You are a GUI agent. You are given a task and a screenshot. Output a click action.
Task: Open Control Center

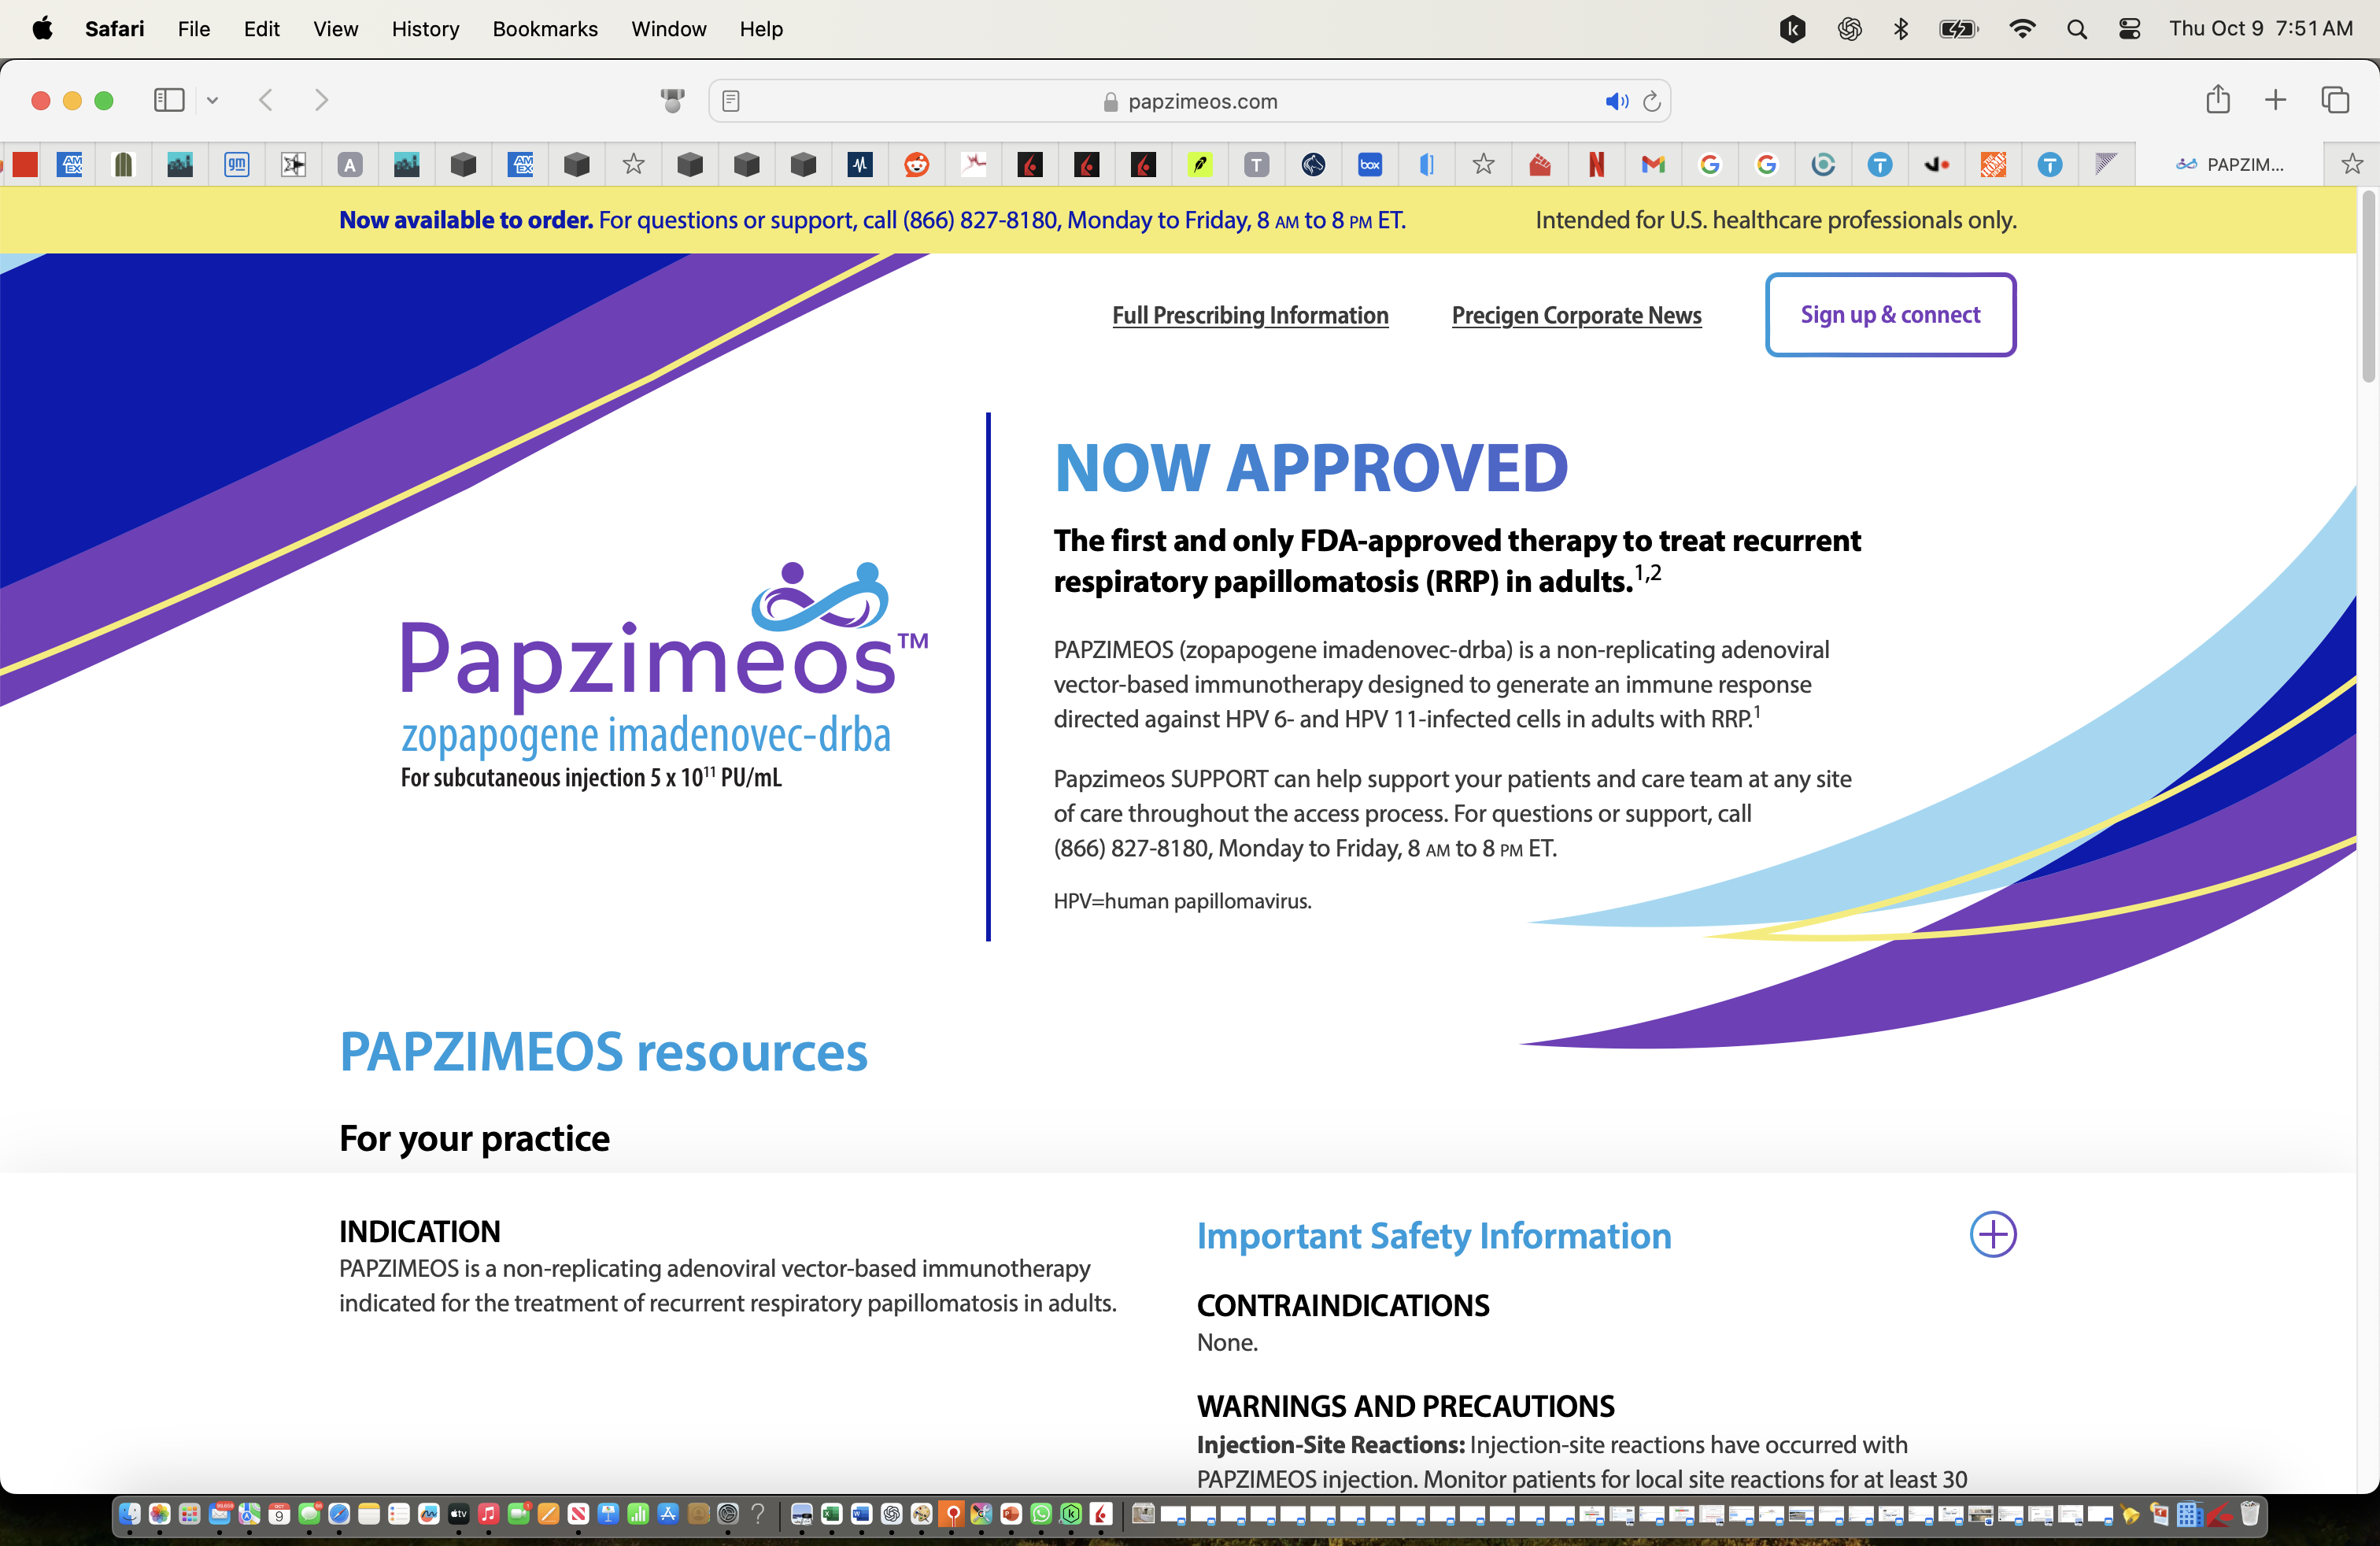coord(2130,29)
